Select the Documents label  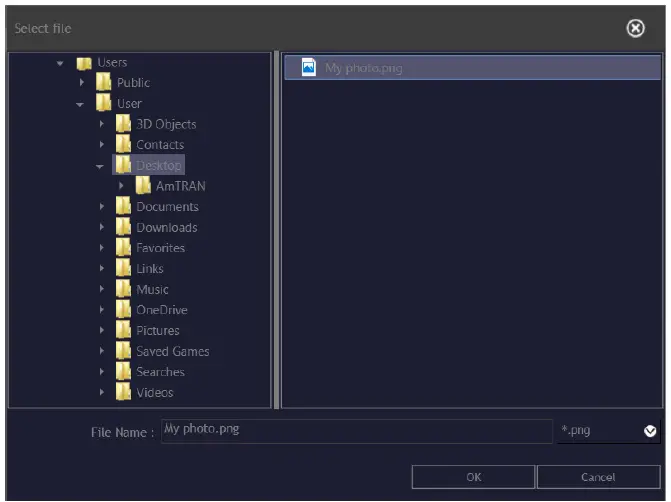coord(167,207)
